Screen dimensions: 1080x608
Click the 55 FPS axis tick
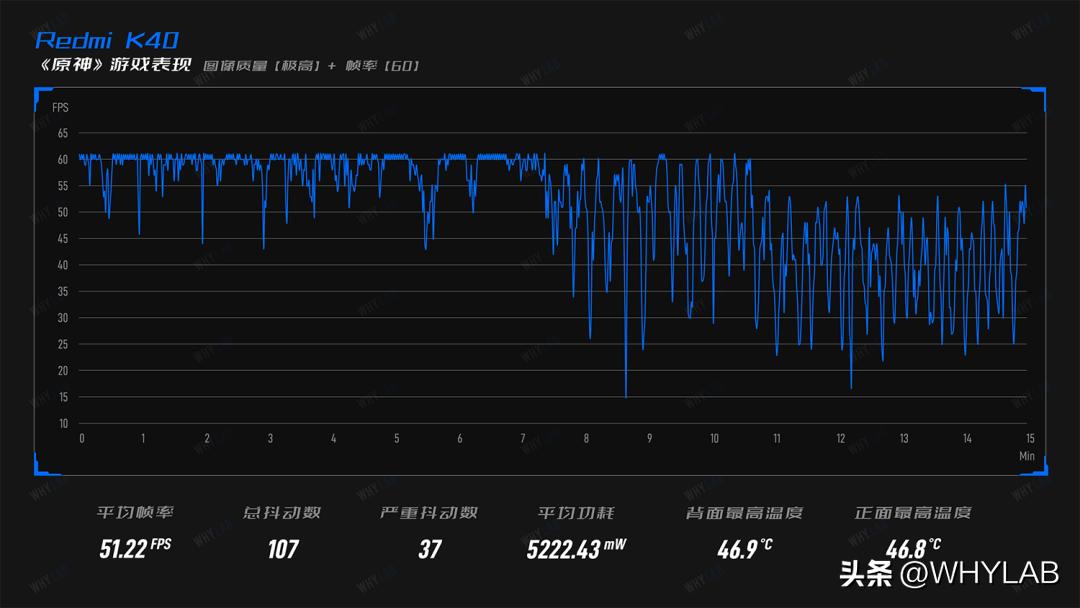63,186
